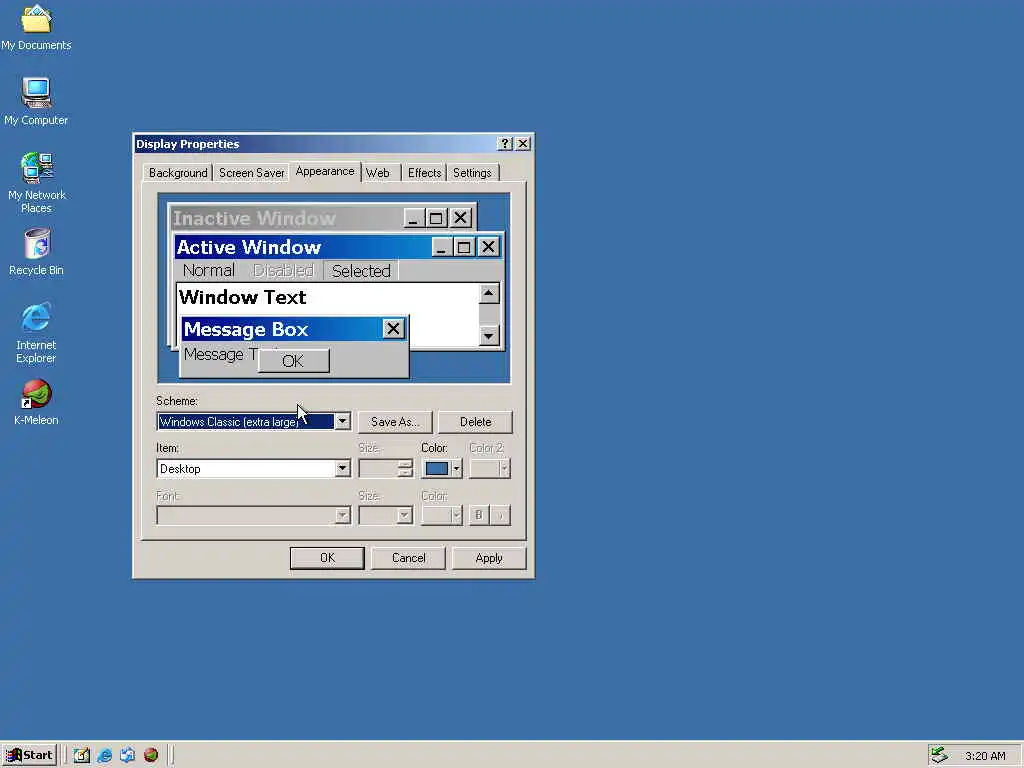Click the network tray icon
This screenshot has width=1024, height=768.
click(x=939, y=755)
